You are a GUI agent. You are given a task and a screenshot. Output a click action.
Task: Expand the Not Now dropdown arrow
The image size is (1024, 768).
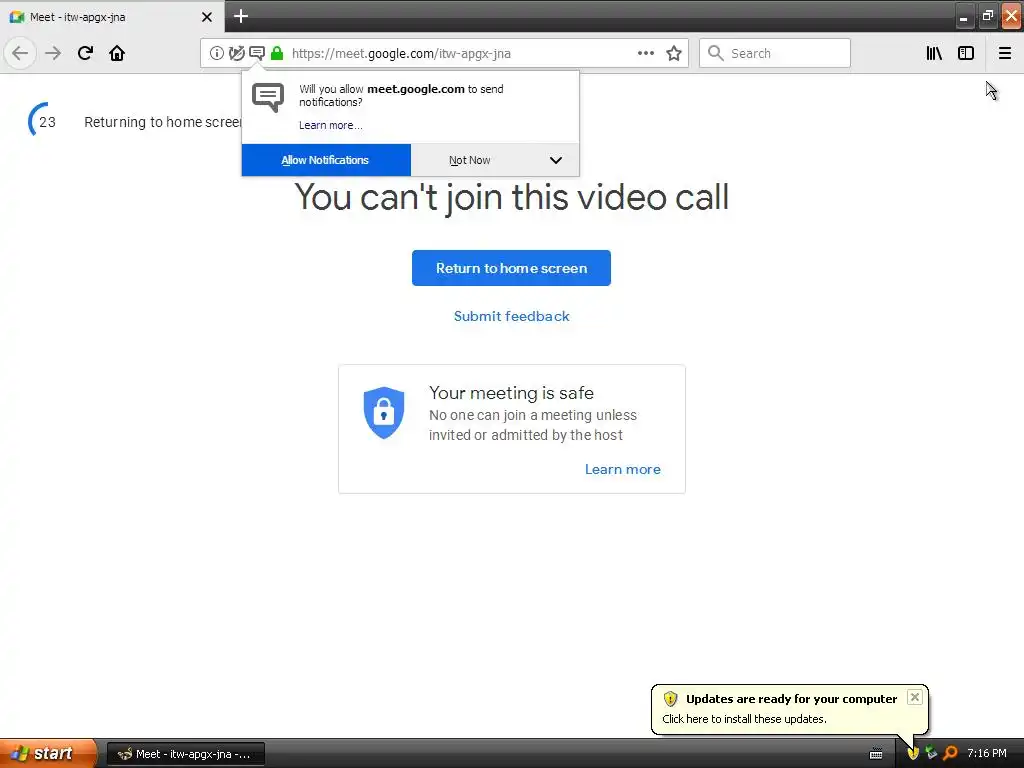[x=556, y=160]
